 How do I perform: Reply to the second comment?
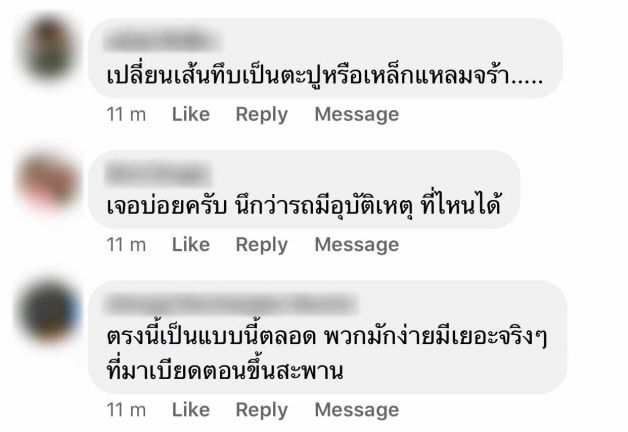[x=262, y=245]
